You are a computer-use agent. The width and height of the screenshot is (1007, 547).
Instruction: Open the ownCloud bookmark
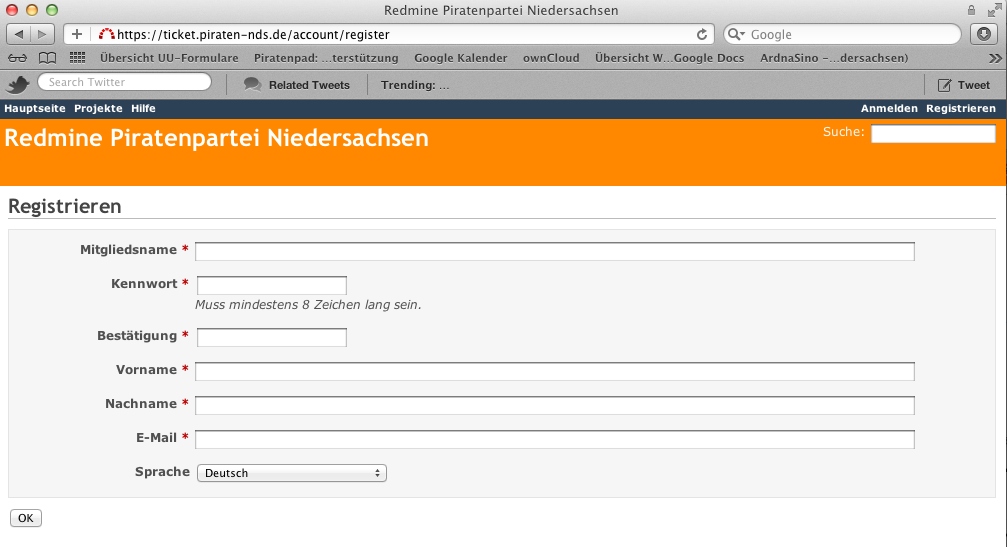click(x=551, y=58)
